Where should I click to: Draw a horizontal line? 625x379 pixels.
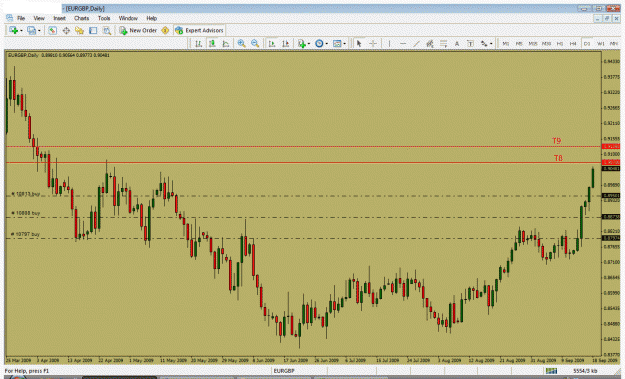click(x=403, y=43)
